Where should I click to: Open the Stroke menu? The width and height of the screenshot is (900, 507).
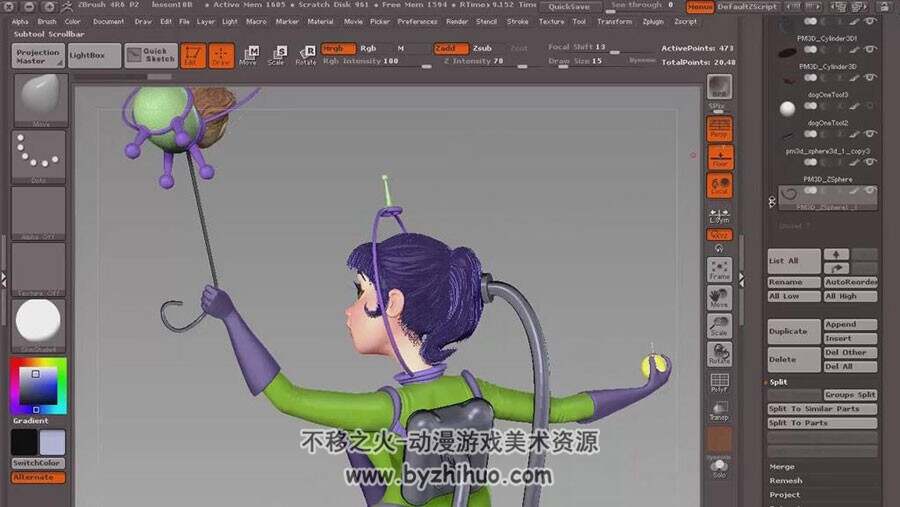click(517, 22)
